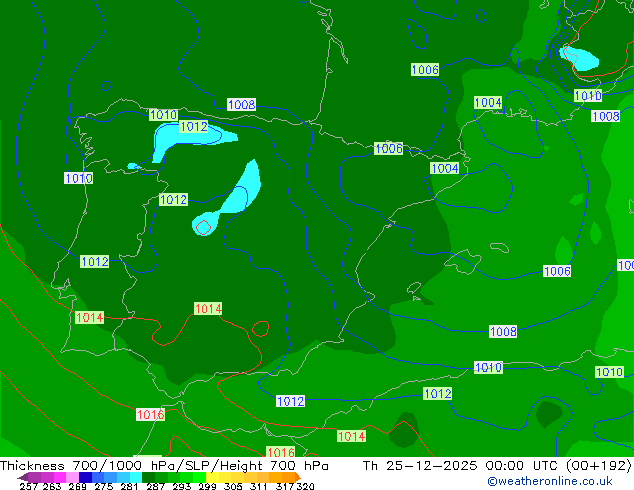634x490 pixels.
Task: Click the dark navy blue legend swatch
Action: [x=85, y=477]
